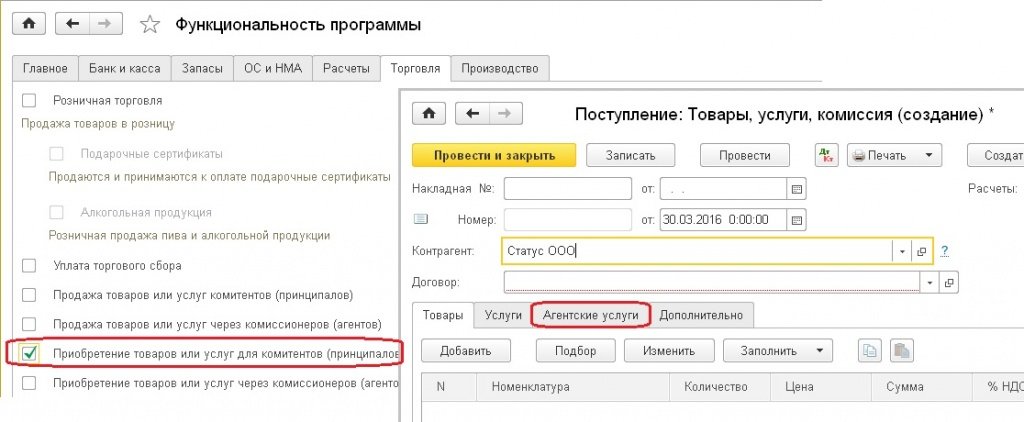Click home icon in Поступление window
This screenshot has width=1024, height=422.
(429, 114)
